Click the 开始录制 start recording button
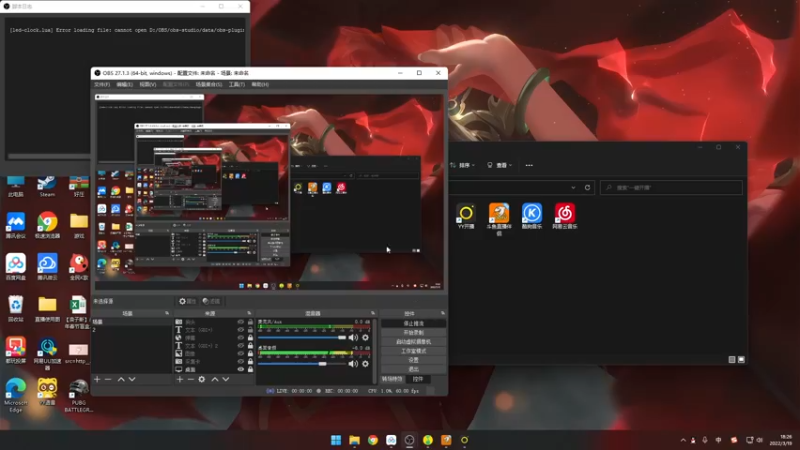The width and height of the screenshot is (800, 450). click(x=413, y=333)
